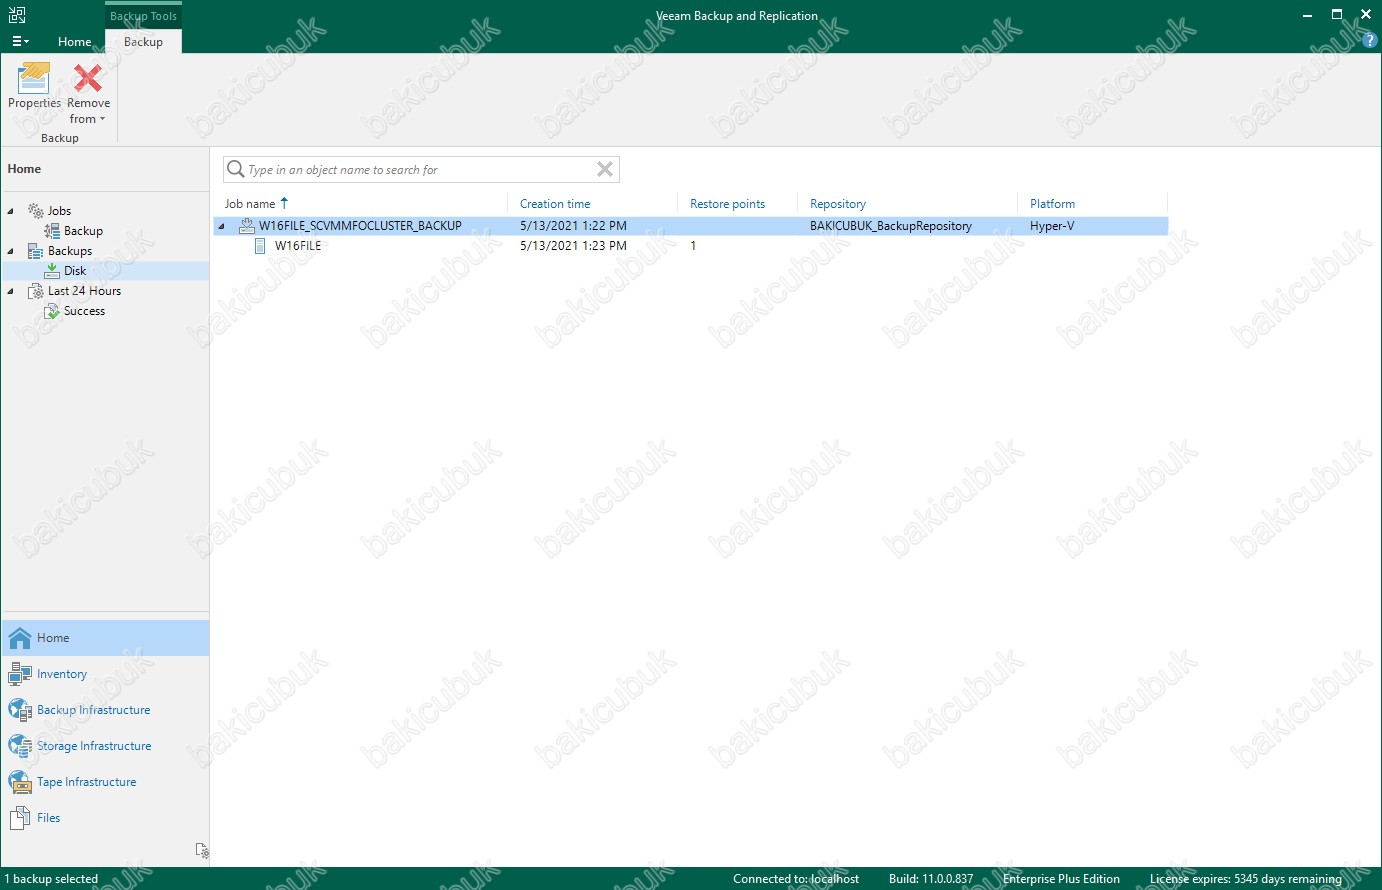1382x890 pixels.
Task: Select the W16FILE child row
Action: (690, 246)
